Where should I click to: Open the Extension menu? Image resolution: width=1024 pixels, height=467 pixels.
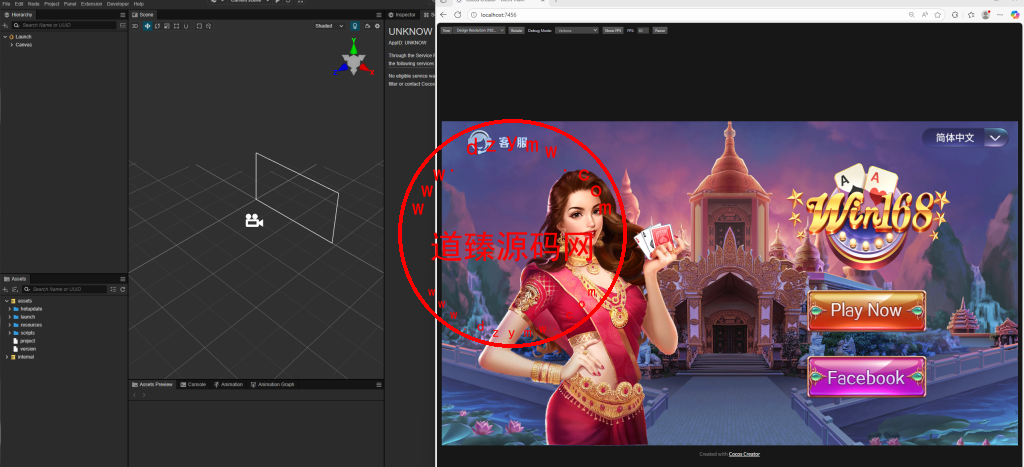tap(91, 3)
